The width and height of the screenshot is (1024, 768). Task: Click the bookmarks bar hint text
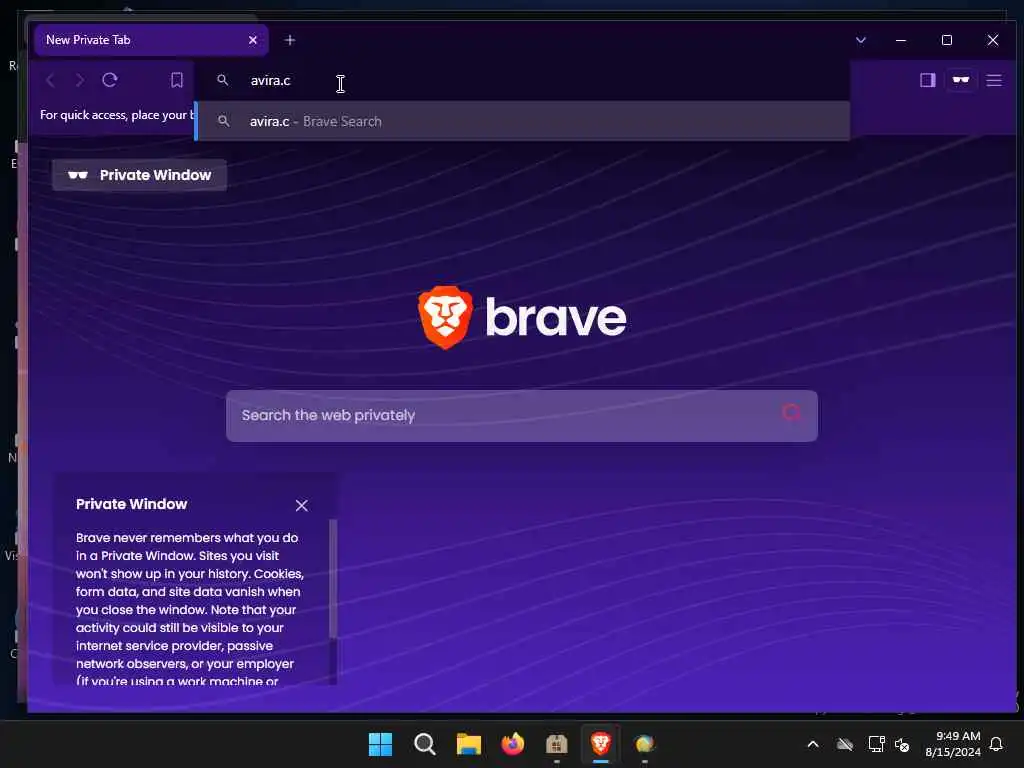117,115
